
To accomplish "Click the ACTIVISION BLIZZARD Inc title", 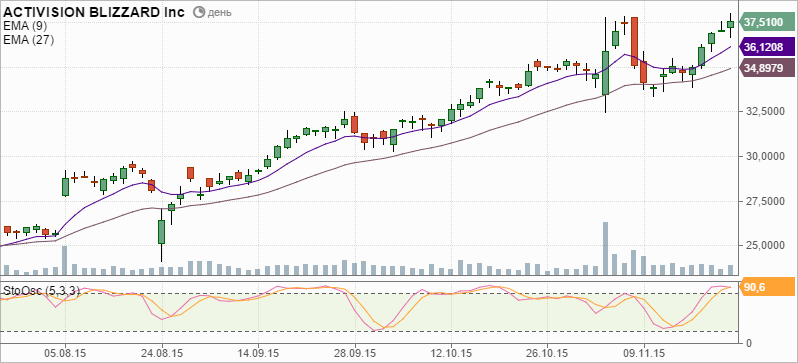I will point(94,12).
